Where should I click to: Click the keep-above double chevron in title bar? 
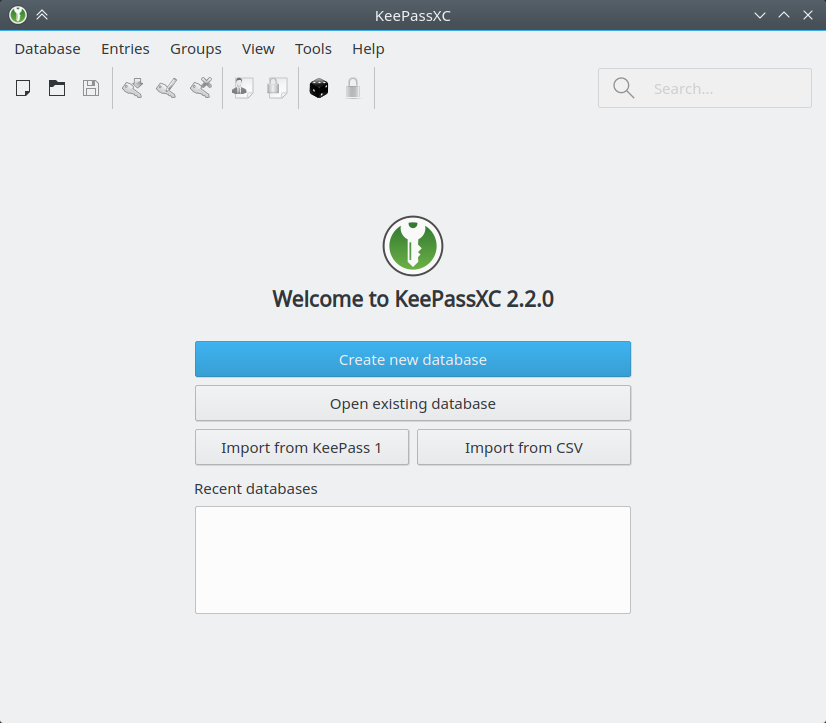coord(42,15)
